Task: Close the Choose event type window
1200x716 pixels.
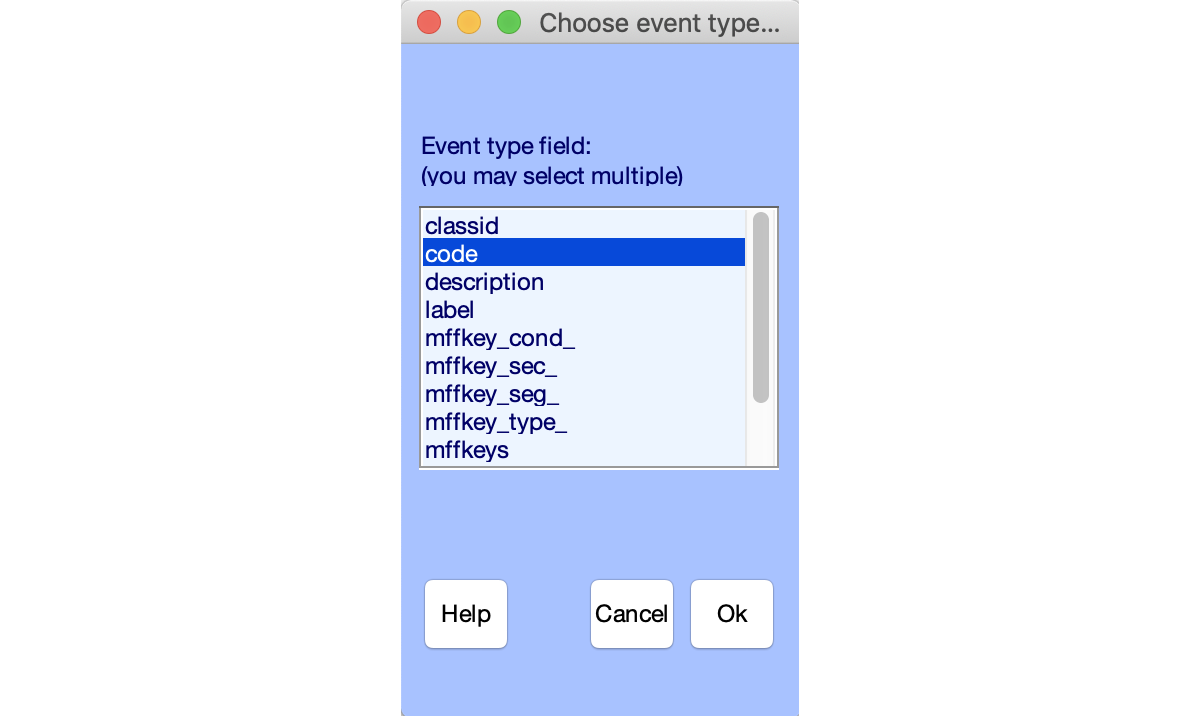Action: point(429,22)
